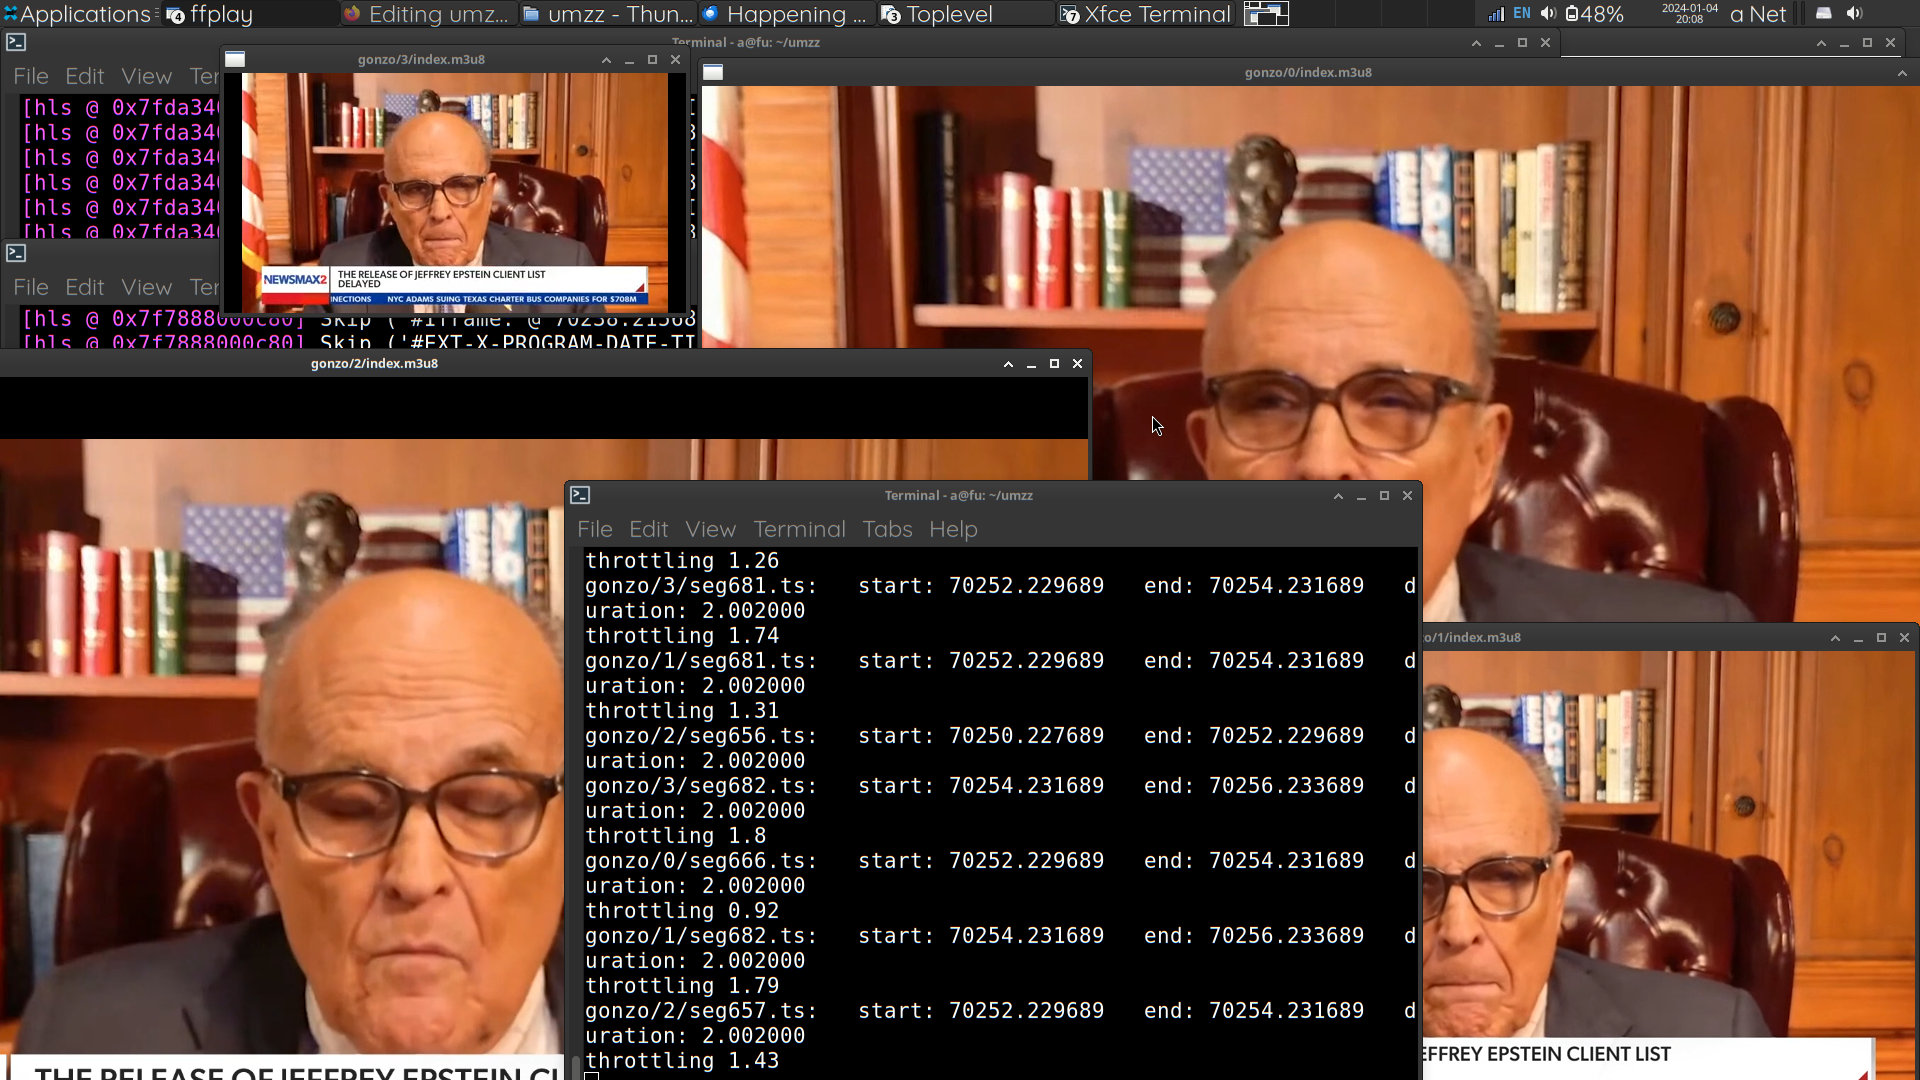1920x1080 pixels.
Task: Shade the gonzo/3/index.m3u8 window with its up arrow
Action: [606, 60]
